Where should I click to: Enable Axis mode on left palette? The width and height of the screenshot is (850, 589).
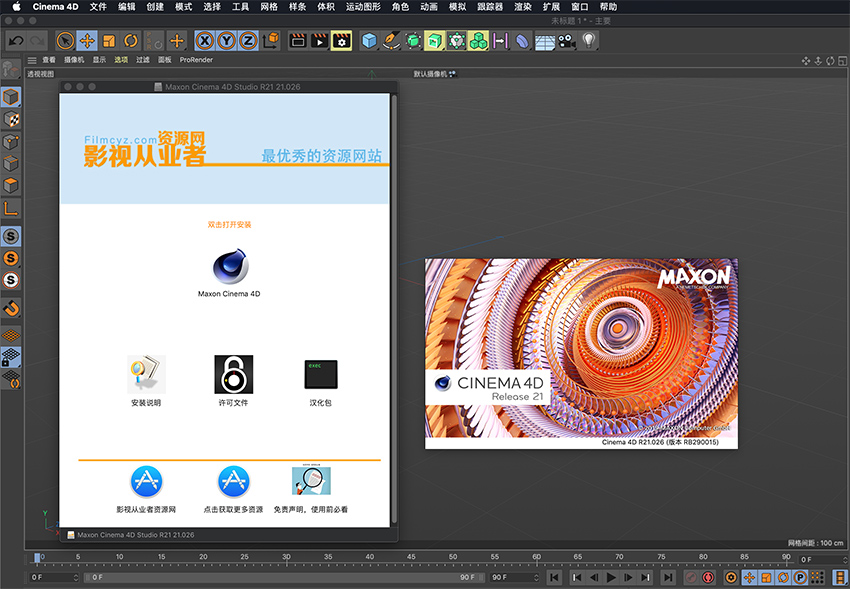[11, 208]
